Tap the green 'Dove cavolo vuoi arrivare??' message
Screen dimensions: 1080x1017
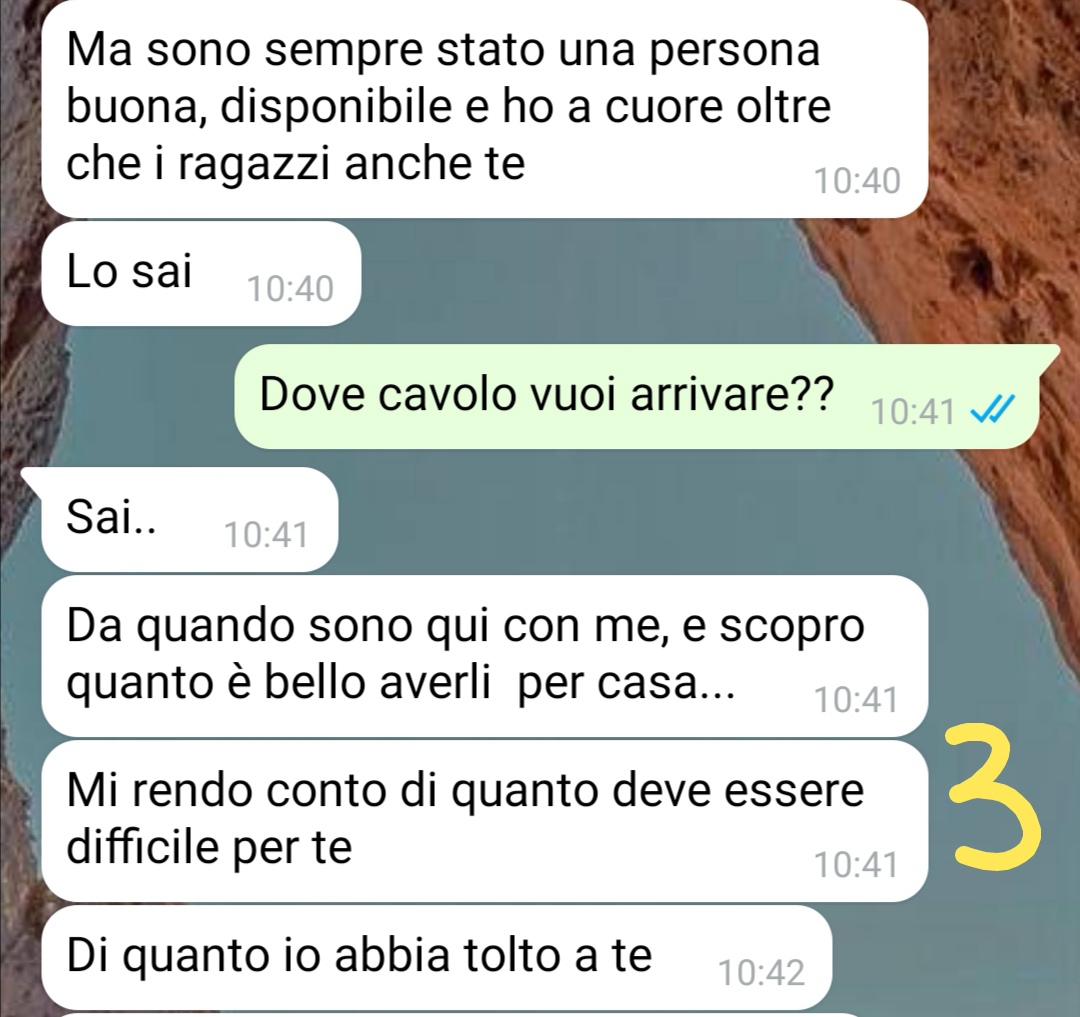point(636,397)
